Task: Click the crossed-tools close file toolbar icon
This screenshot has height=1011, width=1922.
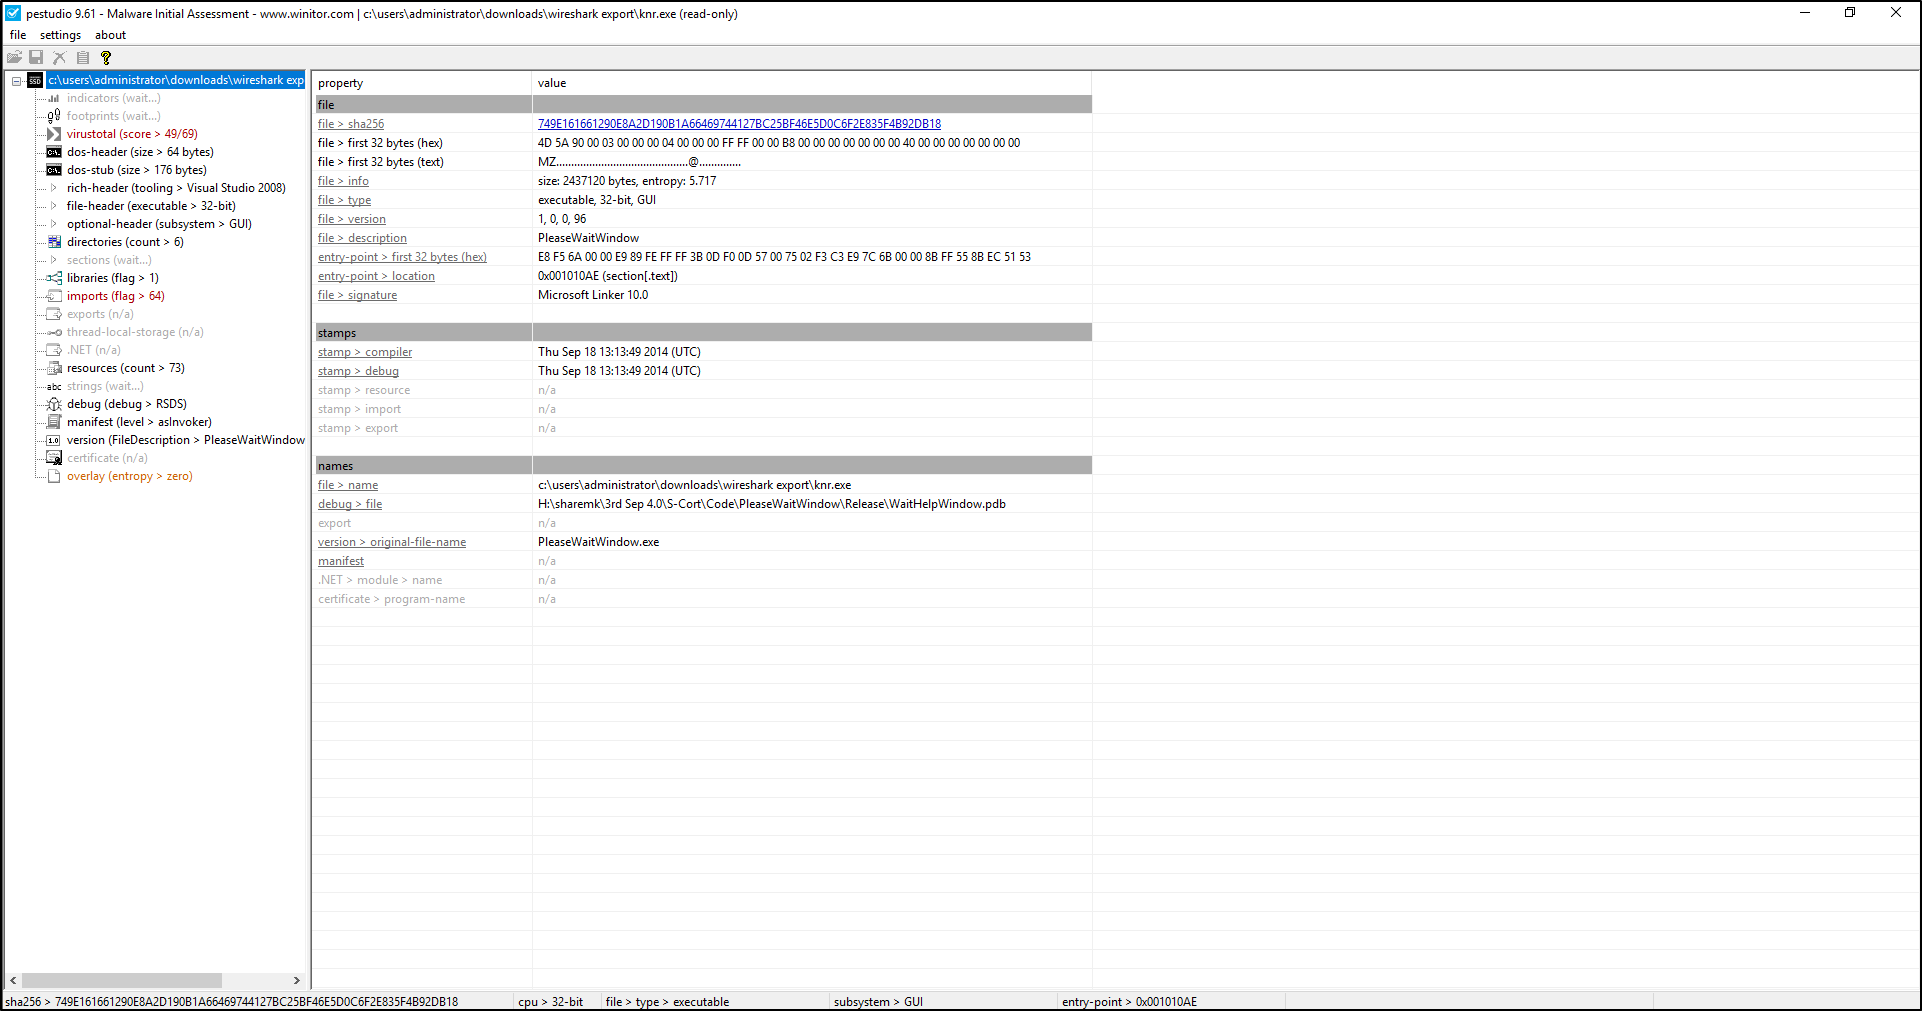Action: click(x=59, y=58)
